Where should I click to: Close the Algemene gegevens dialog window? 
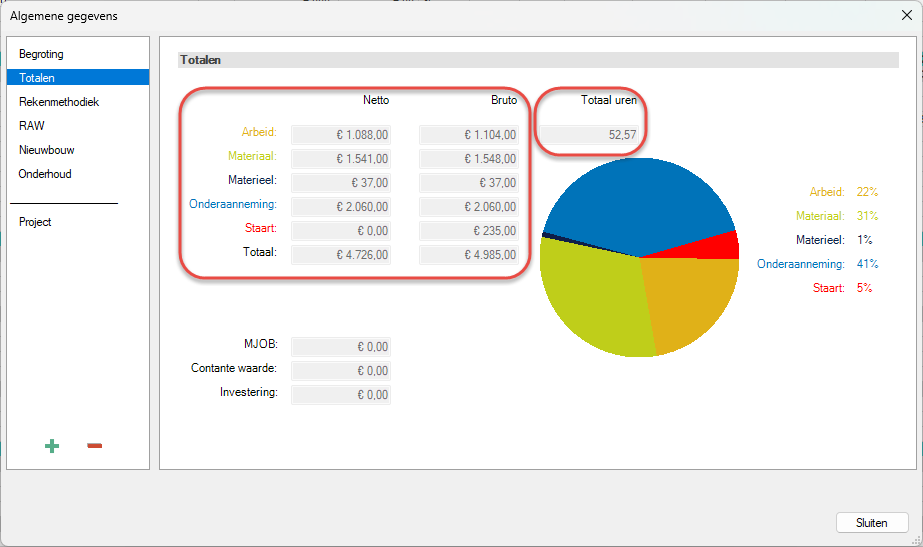coord(905,15)
